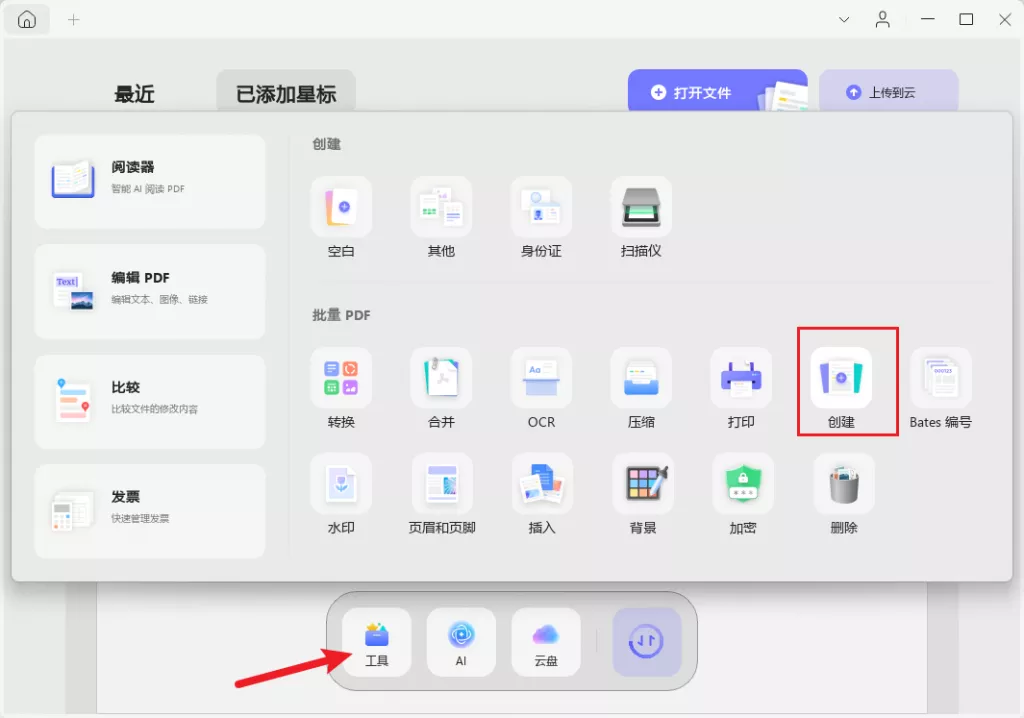Select the 空白 blank PDF creation icon

(x=341, y=207)
